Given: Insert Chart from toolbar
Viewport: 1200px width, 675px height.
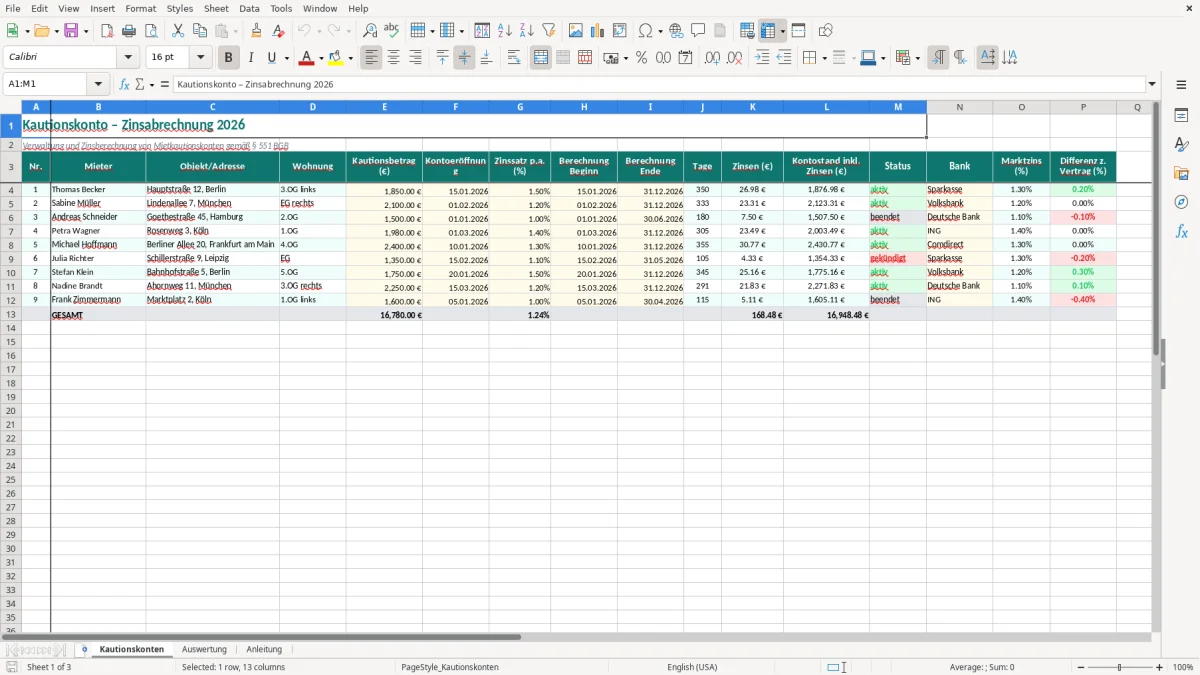Looking at the screenshot, I should pyautogui.click(x=598, y=31).
